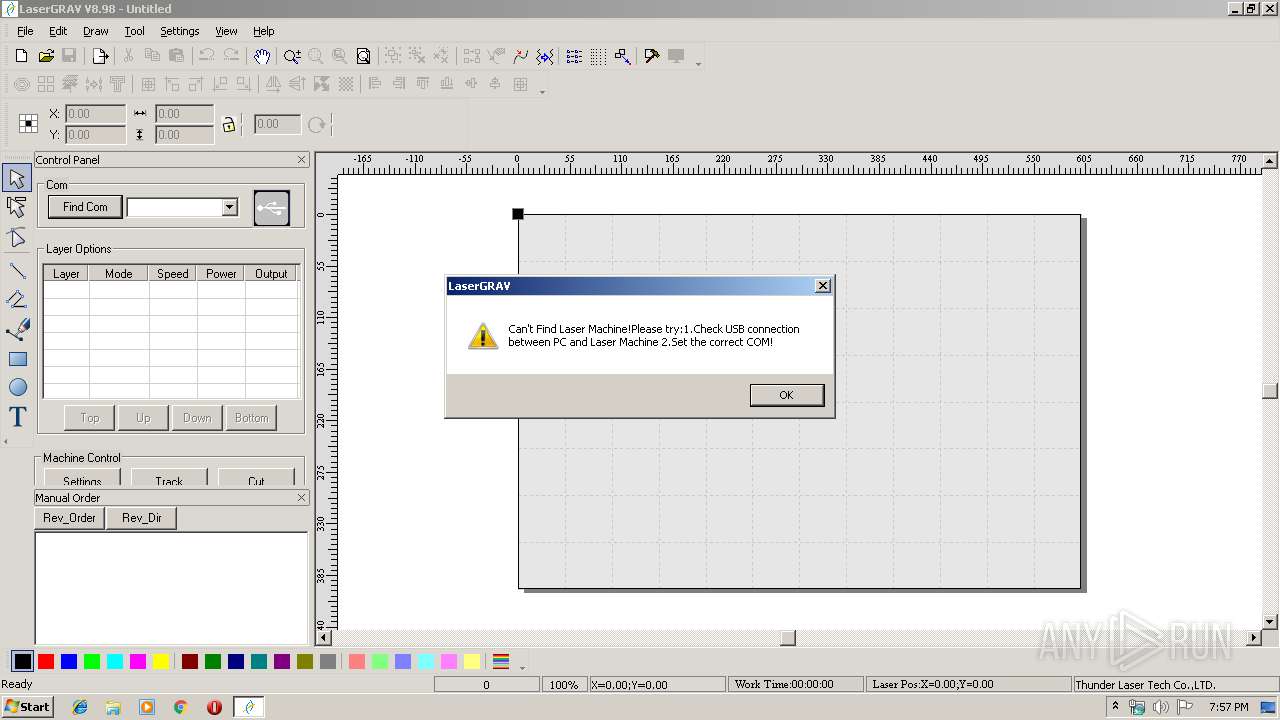Select the Line drawing tool
Image resolution: width=1280 pixels, height=720 pixels.
[x=17, y=270]
